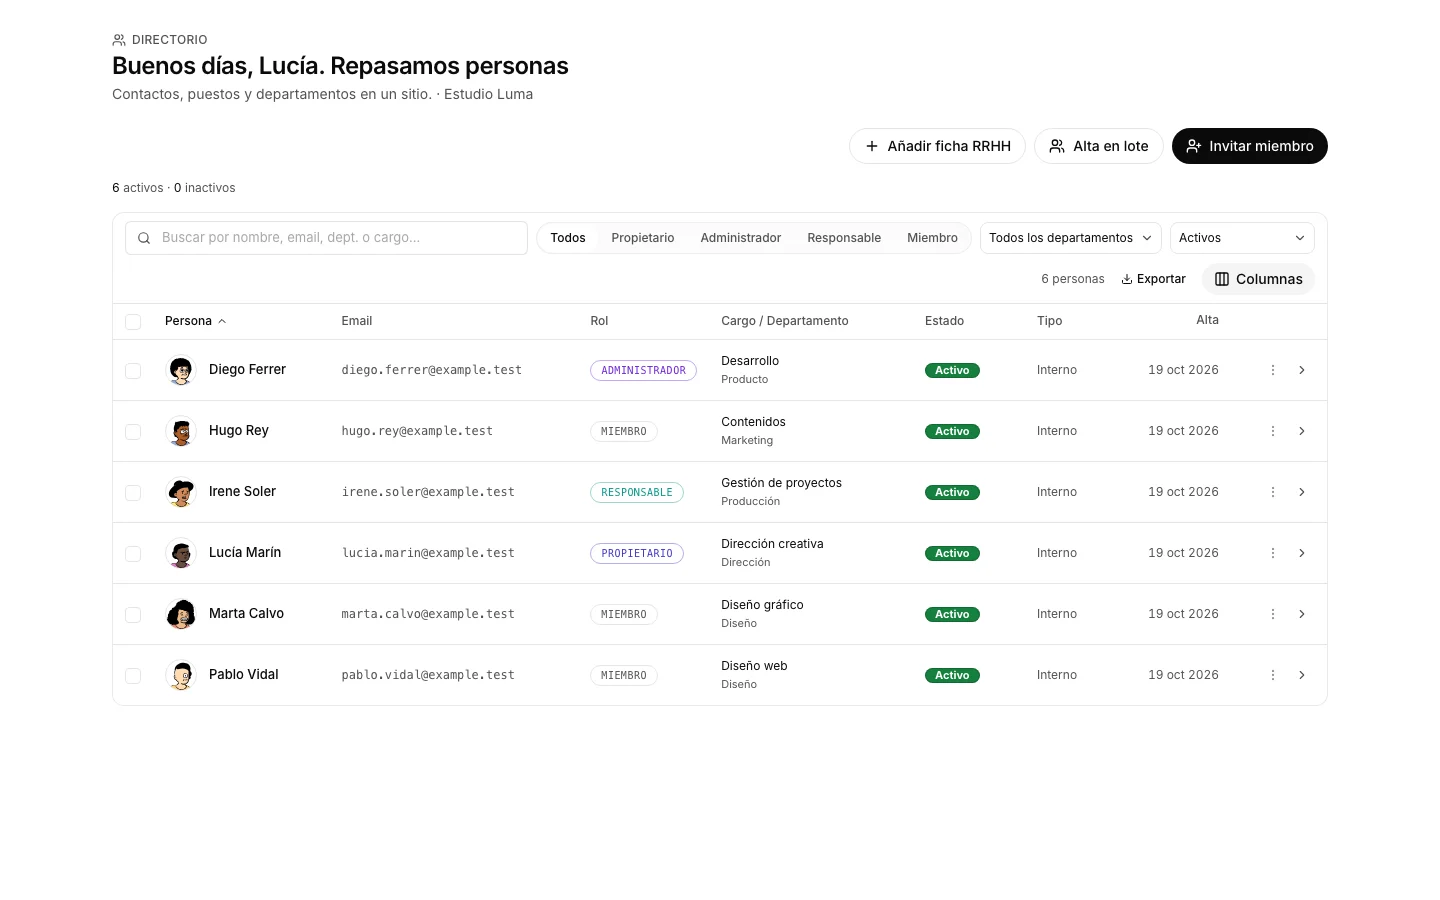The width and height of the screenshot is (1440, 900).
Task: Click the Invitar miembro button
Action: 1250,146
